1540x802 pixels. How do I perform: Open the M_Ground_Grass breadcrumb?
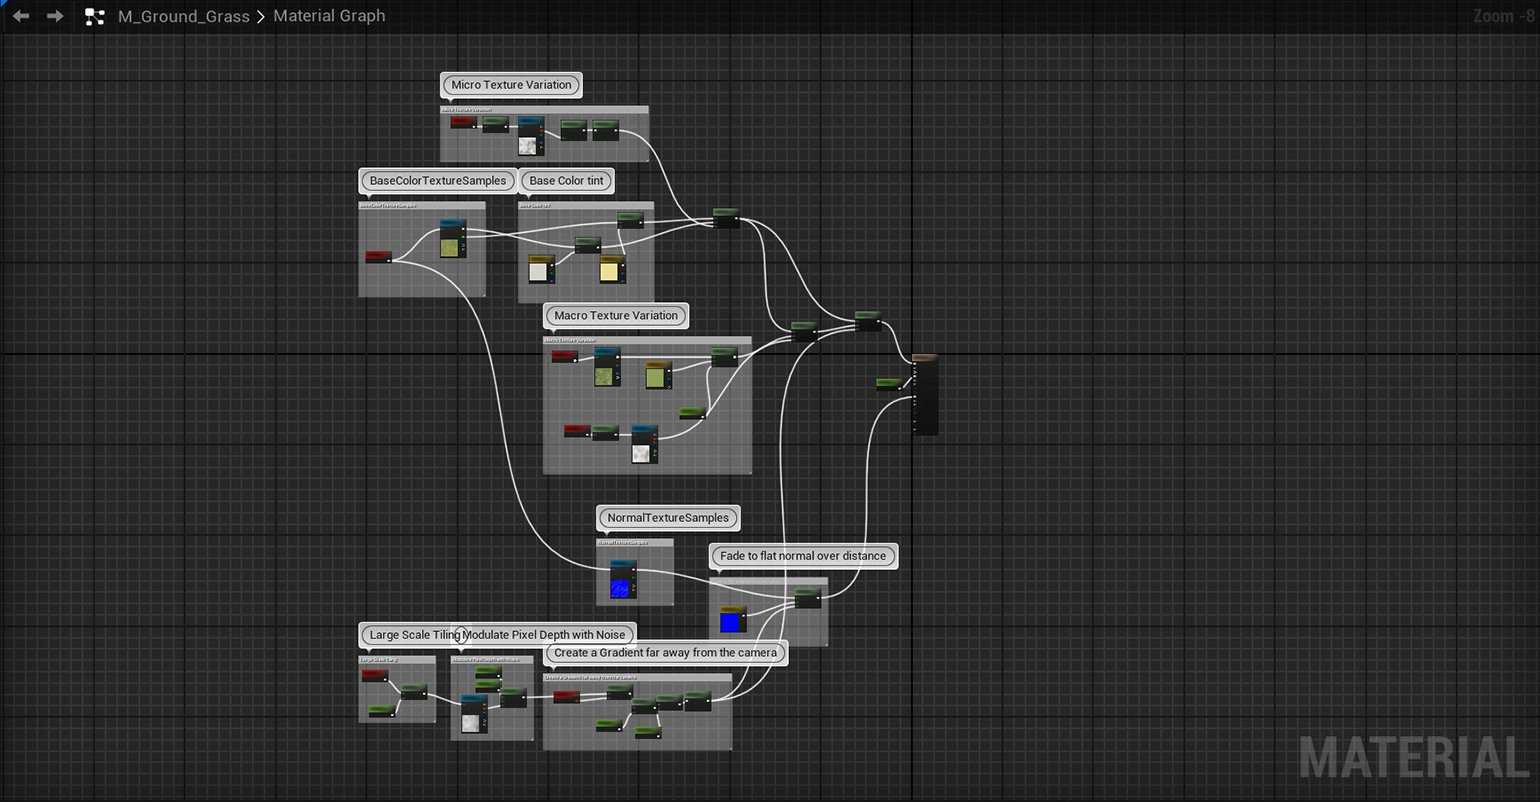pos(184,16)
